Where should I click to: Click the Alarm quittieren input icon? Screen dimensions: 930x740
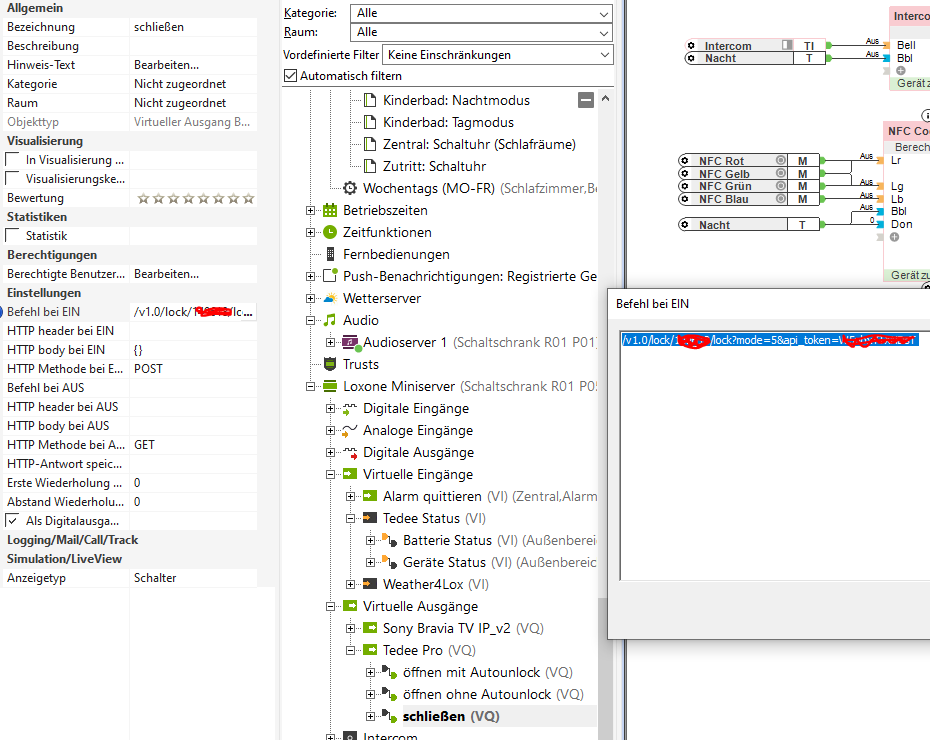point(370,496)
